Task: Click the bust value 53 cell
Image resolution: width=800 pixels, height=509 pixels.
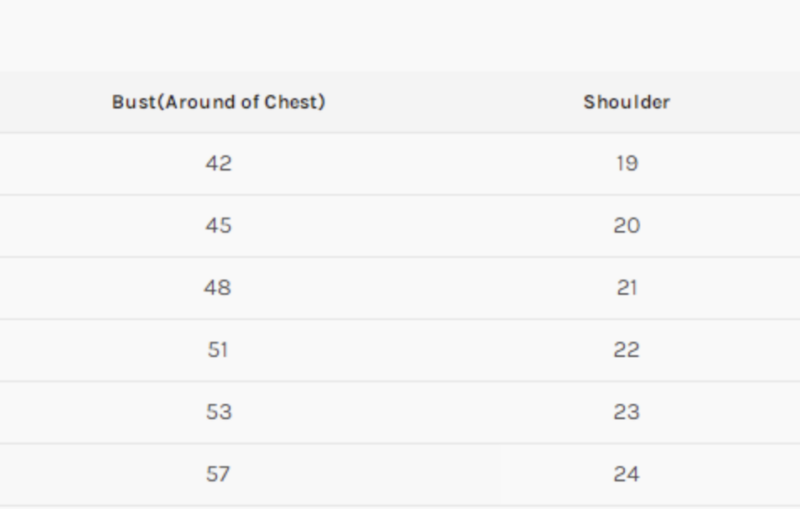Action: click(218, 412)
